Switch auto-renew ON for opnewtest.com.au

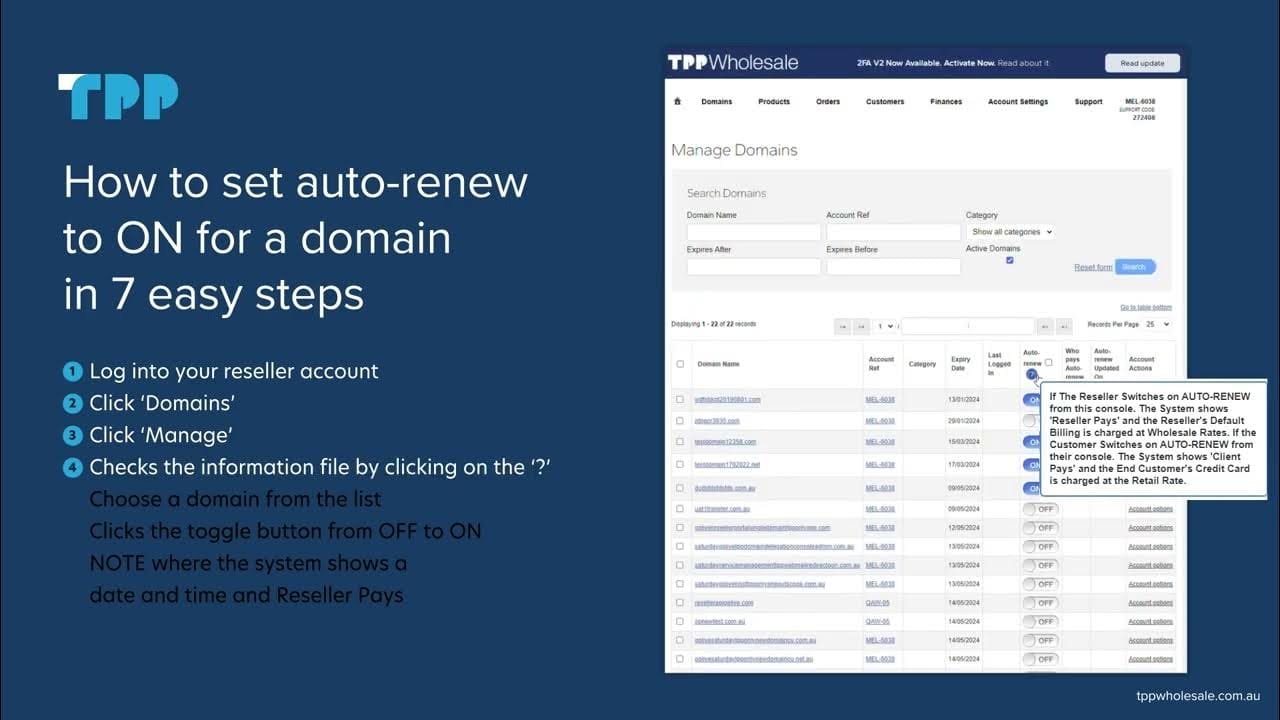point(1040,622)
